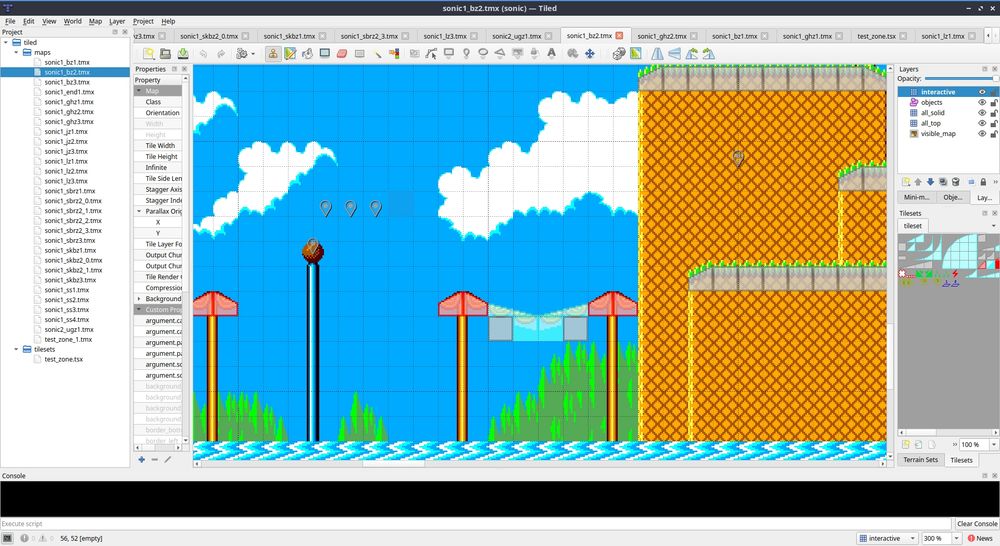
Task: Select the Insert Polygon tool
Action: (x=500, y=54)
